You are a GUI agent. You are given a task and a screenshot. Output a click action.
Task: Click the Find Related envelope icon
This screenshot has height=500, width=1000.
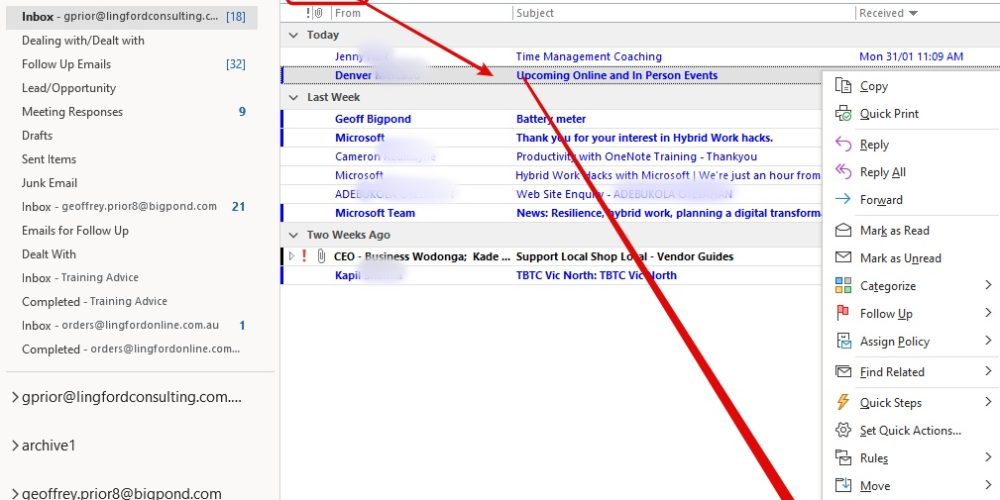pos(843,371)
